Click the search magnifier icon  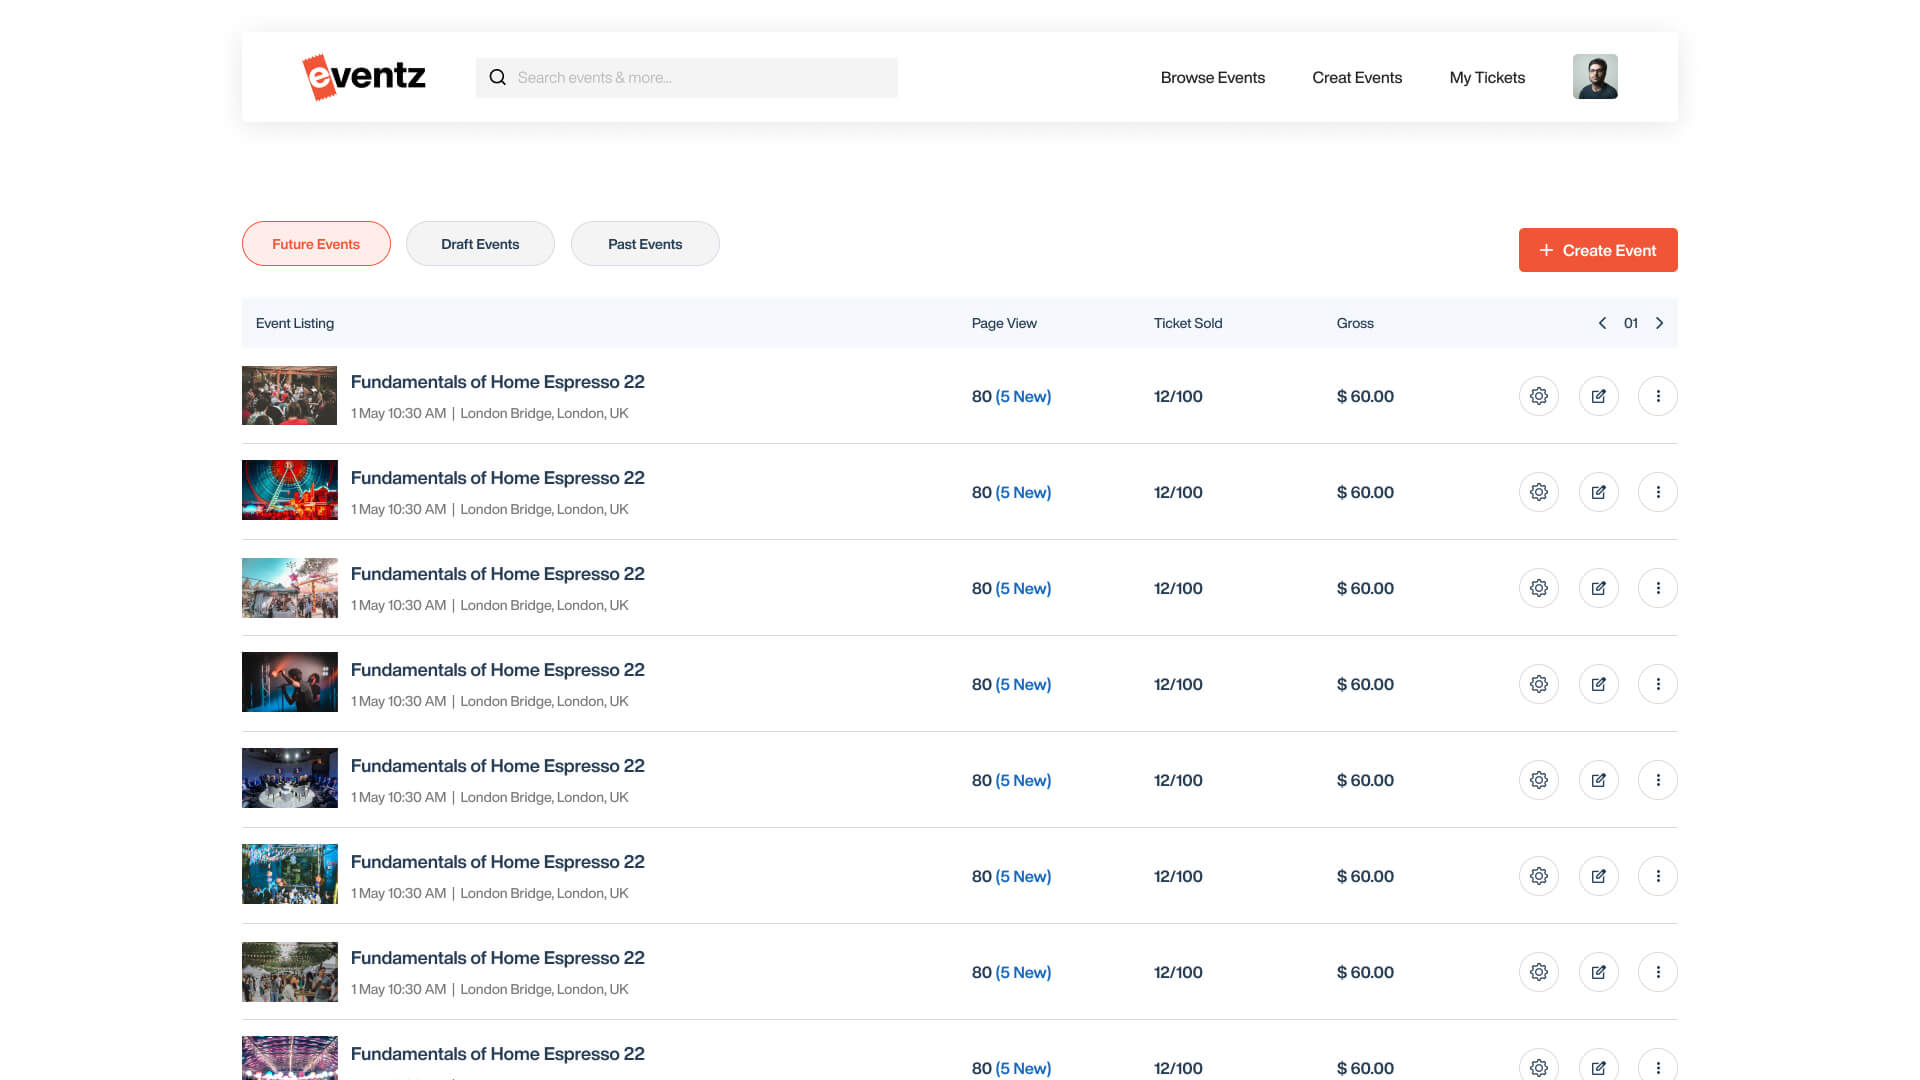click(497, 77)
